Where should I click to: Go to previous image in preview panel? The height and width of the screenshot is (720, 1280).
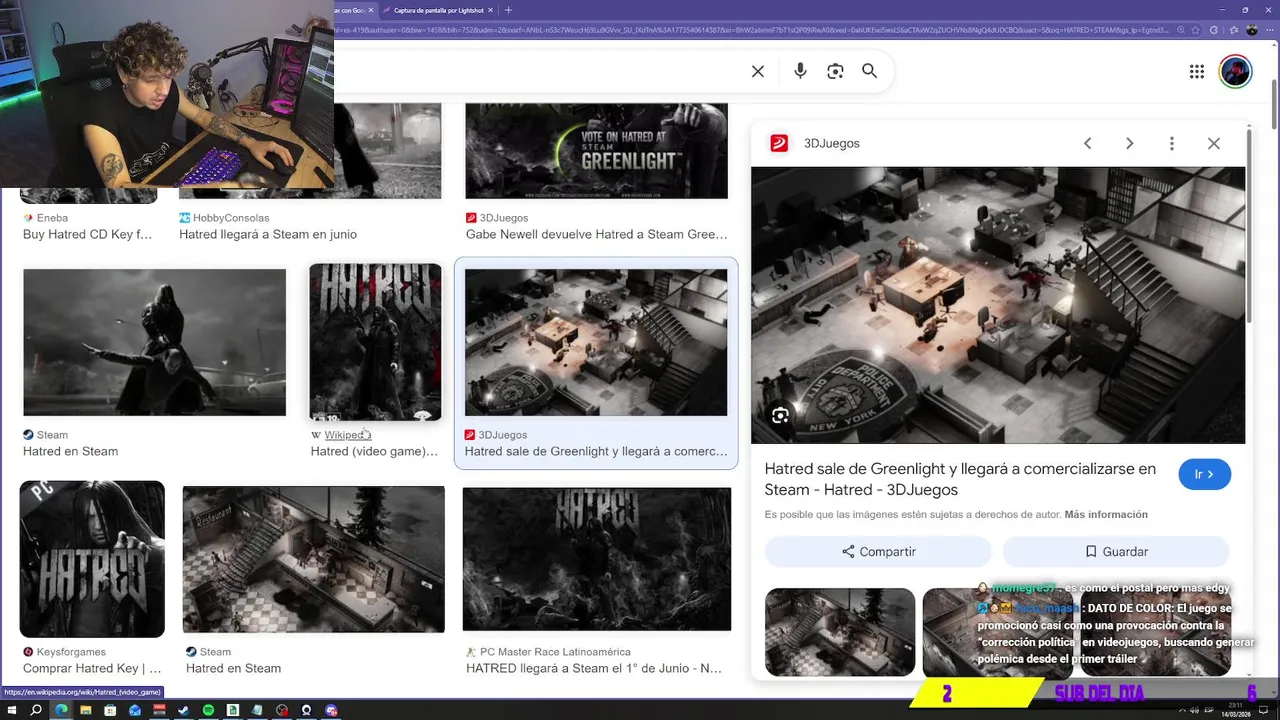coord(1088,143)
